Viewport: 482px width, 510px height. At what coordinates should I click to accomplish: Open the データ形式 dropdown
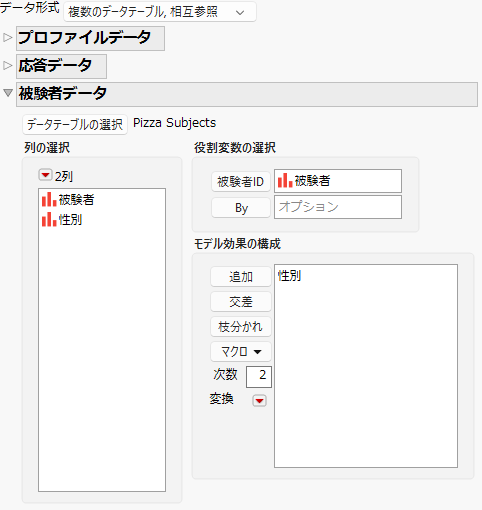pos(160,12)
